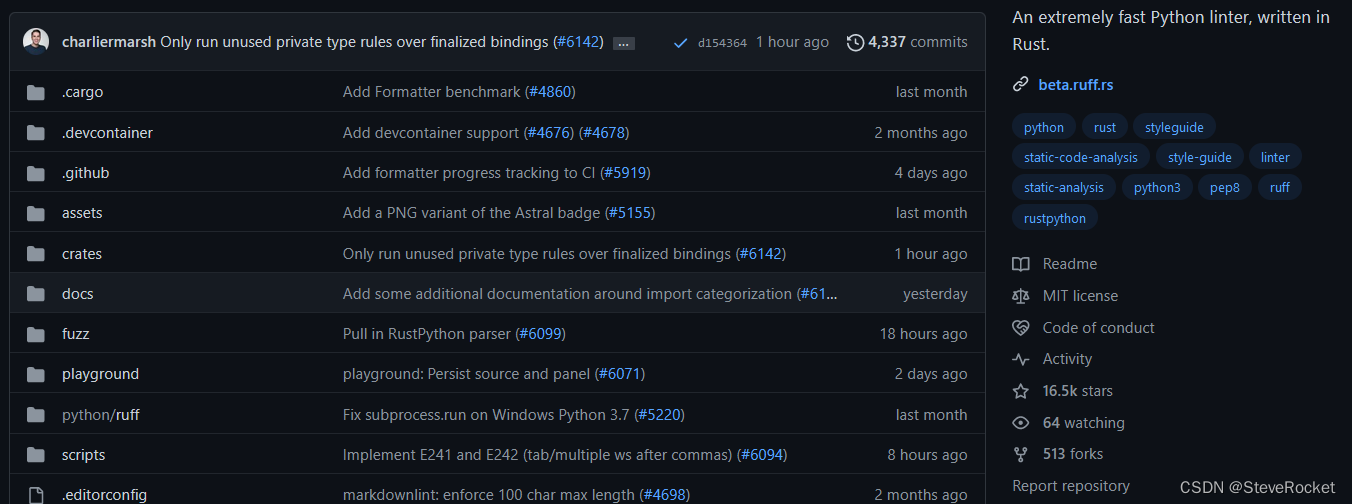Select the linter topic tag
Viewport: 1352px width, 504px height.
1275,157
